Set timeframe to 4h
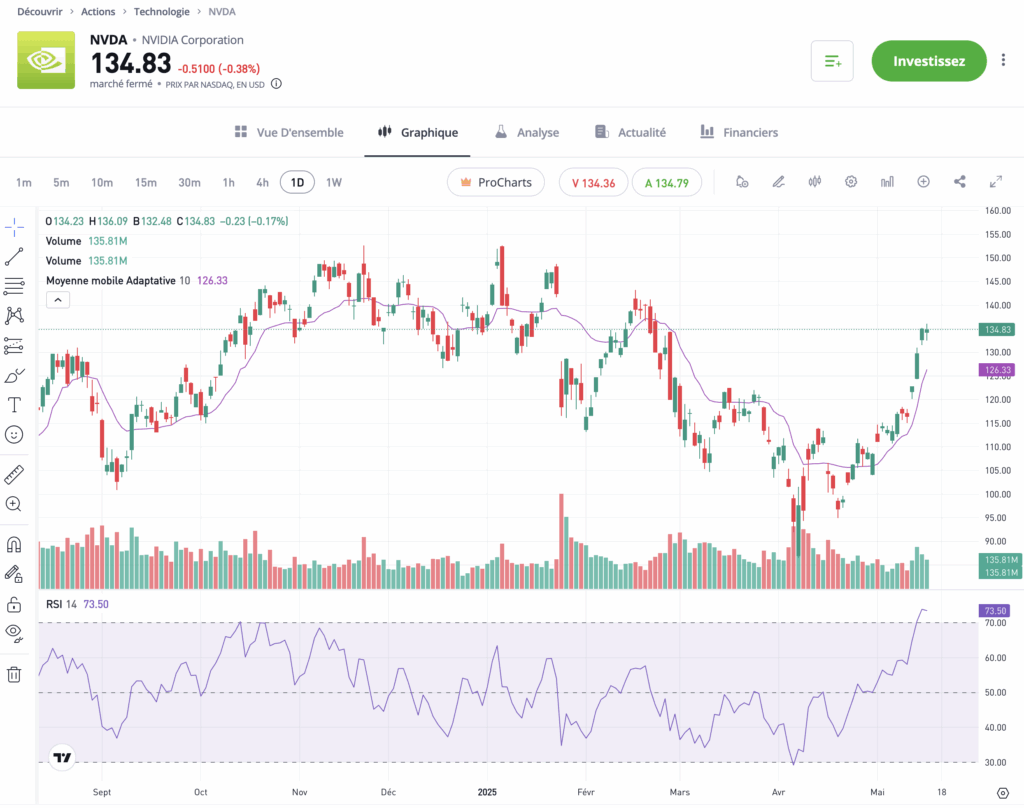Screen dimensions: 1024x808 tap(263, 182)
